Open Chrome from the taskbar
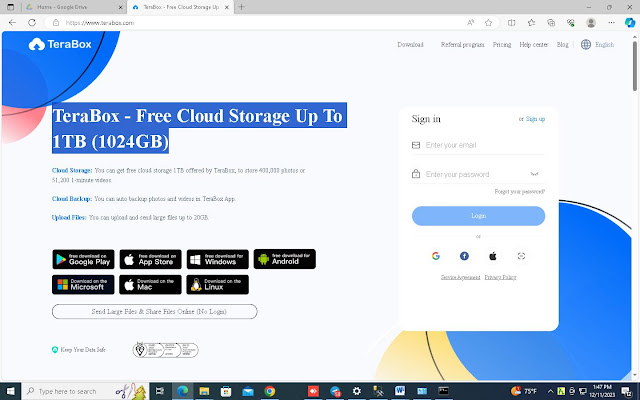 tap(269, 391)
